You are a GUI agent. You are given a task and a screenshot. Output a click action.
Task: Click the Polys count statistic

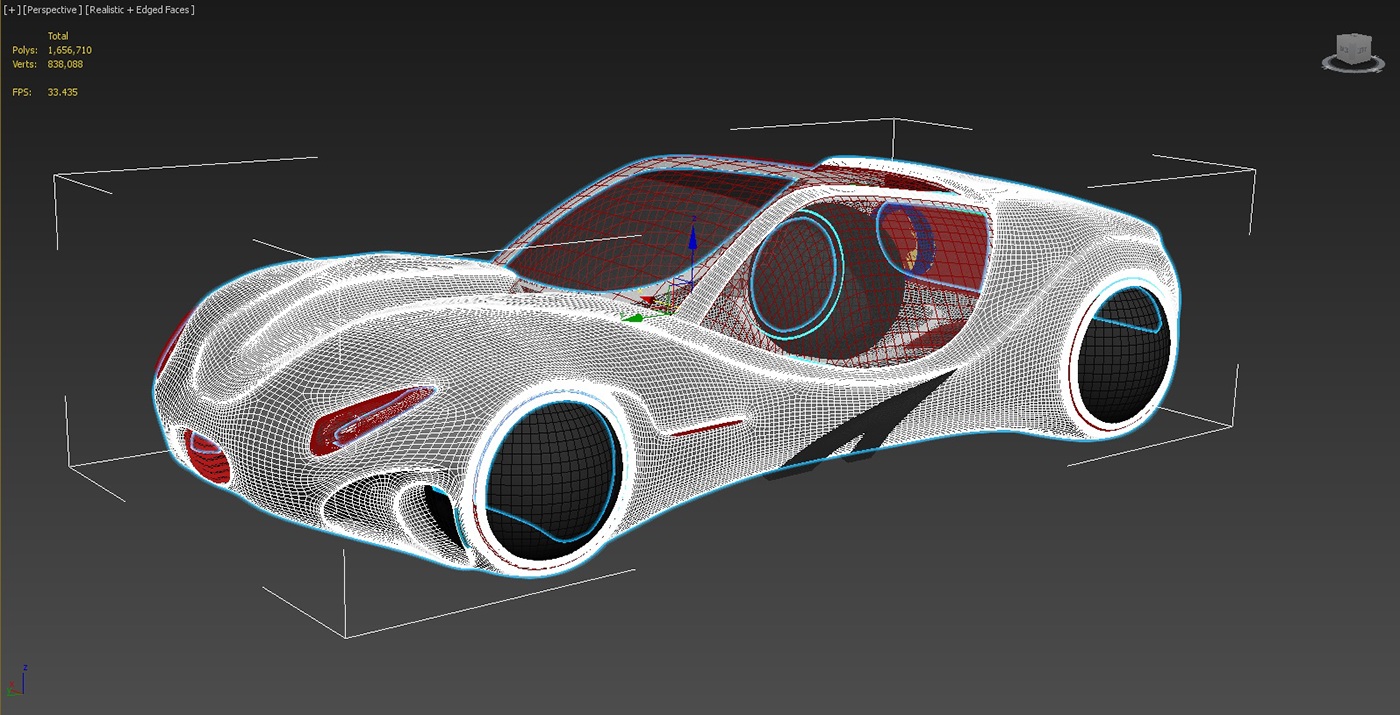(x=68, y=50)
